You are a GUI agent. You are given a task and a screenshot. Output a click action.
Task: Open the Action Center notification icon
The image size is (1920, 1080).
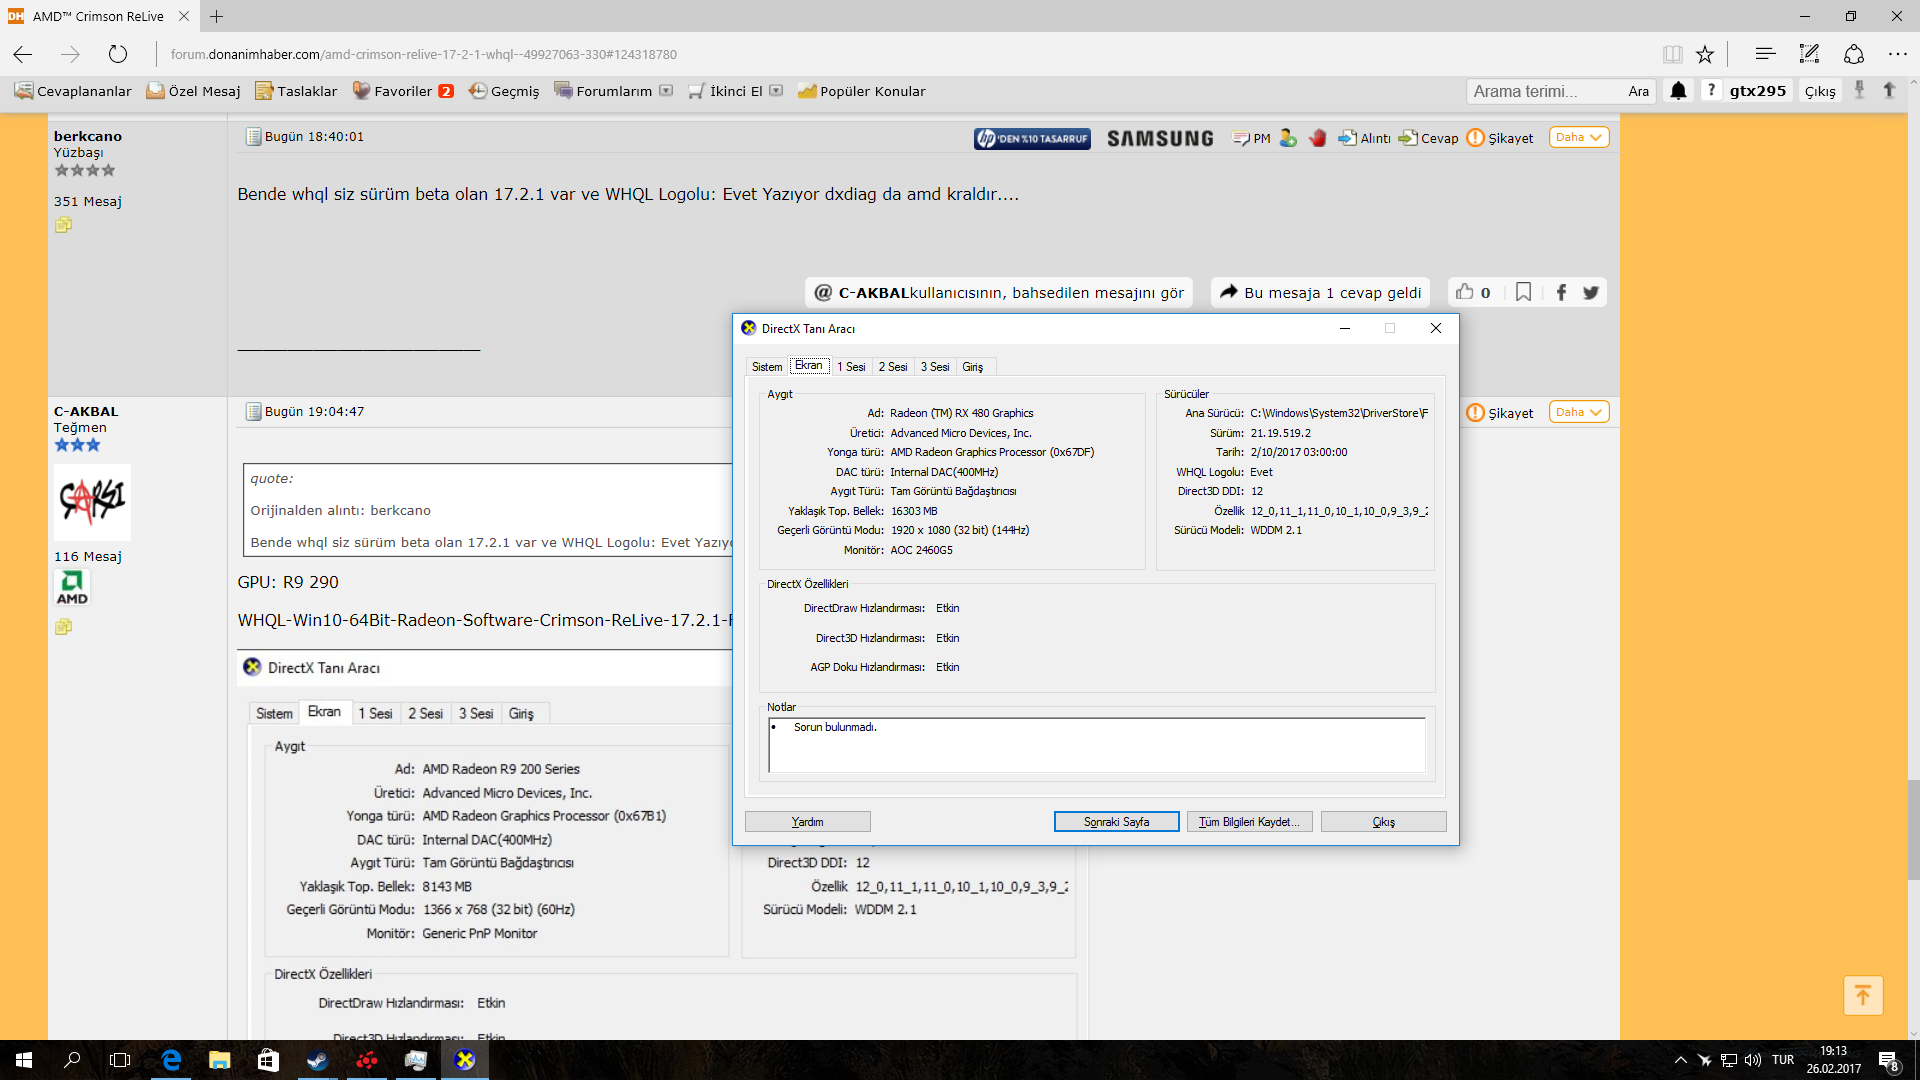(x=1888, y=1060)
